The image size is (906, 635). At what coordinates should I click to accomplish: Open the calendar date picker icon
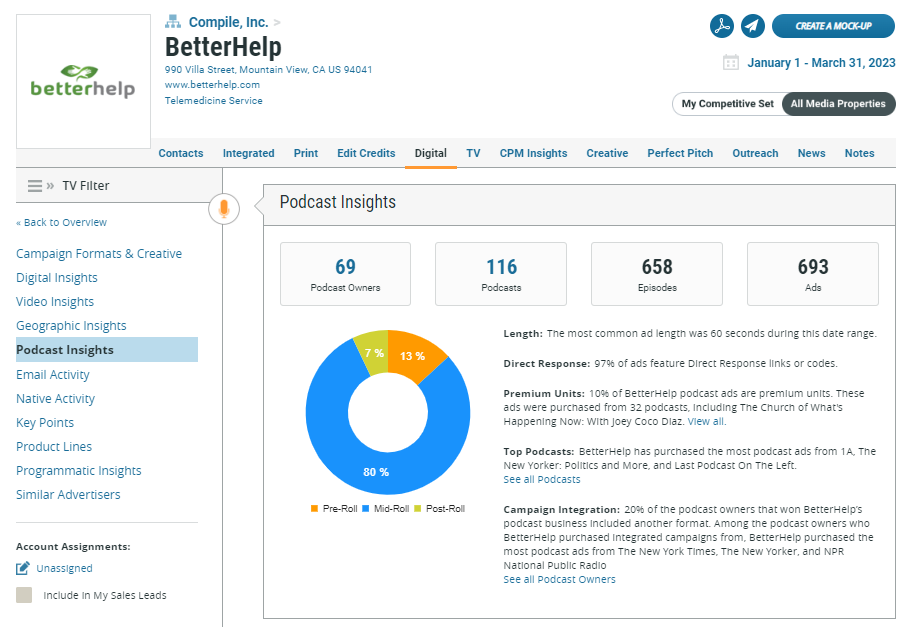pos(731,62)
